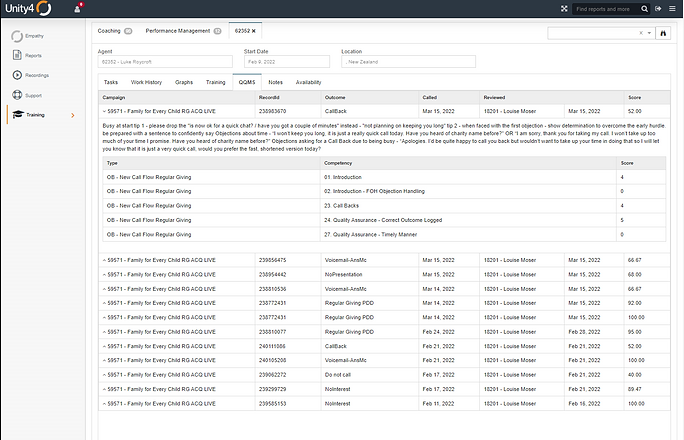Open the Tasks tab
This screenshot has width=684, height=440.
(x=111, y=82)
